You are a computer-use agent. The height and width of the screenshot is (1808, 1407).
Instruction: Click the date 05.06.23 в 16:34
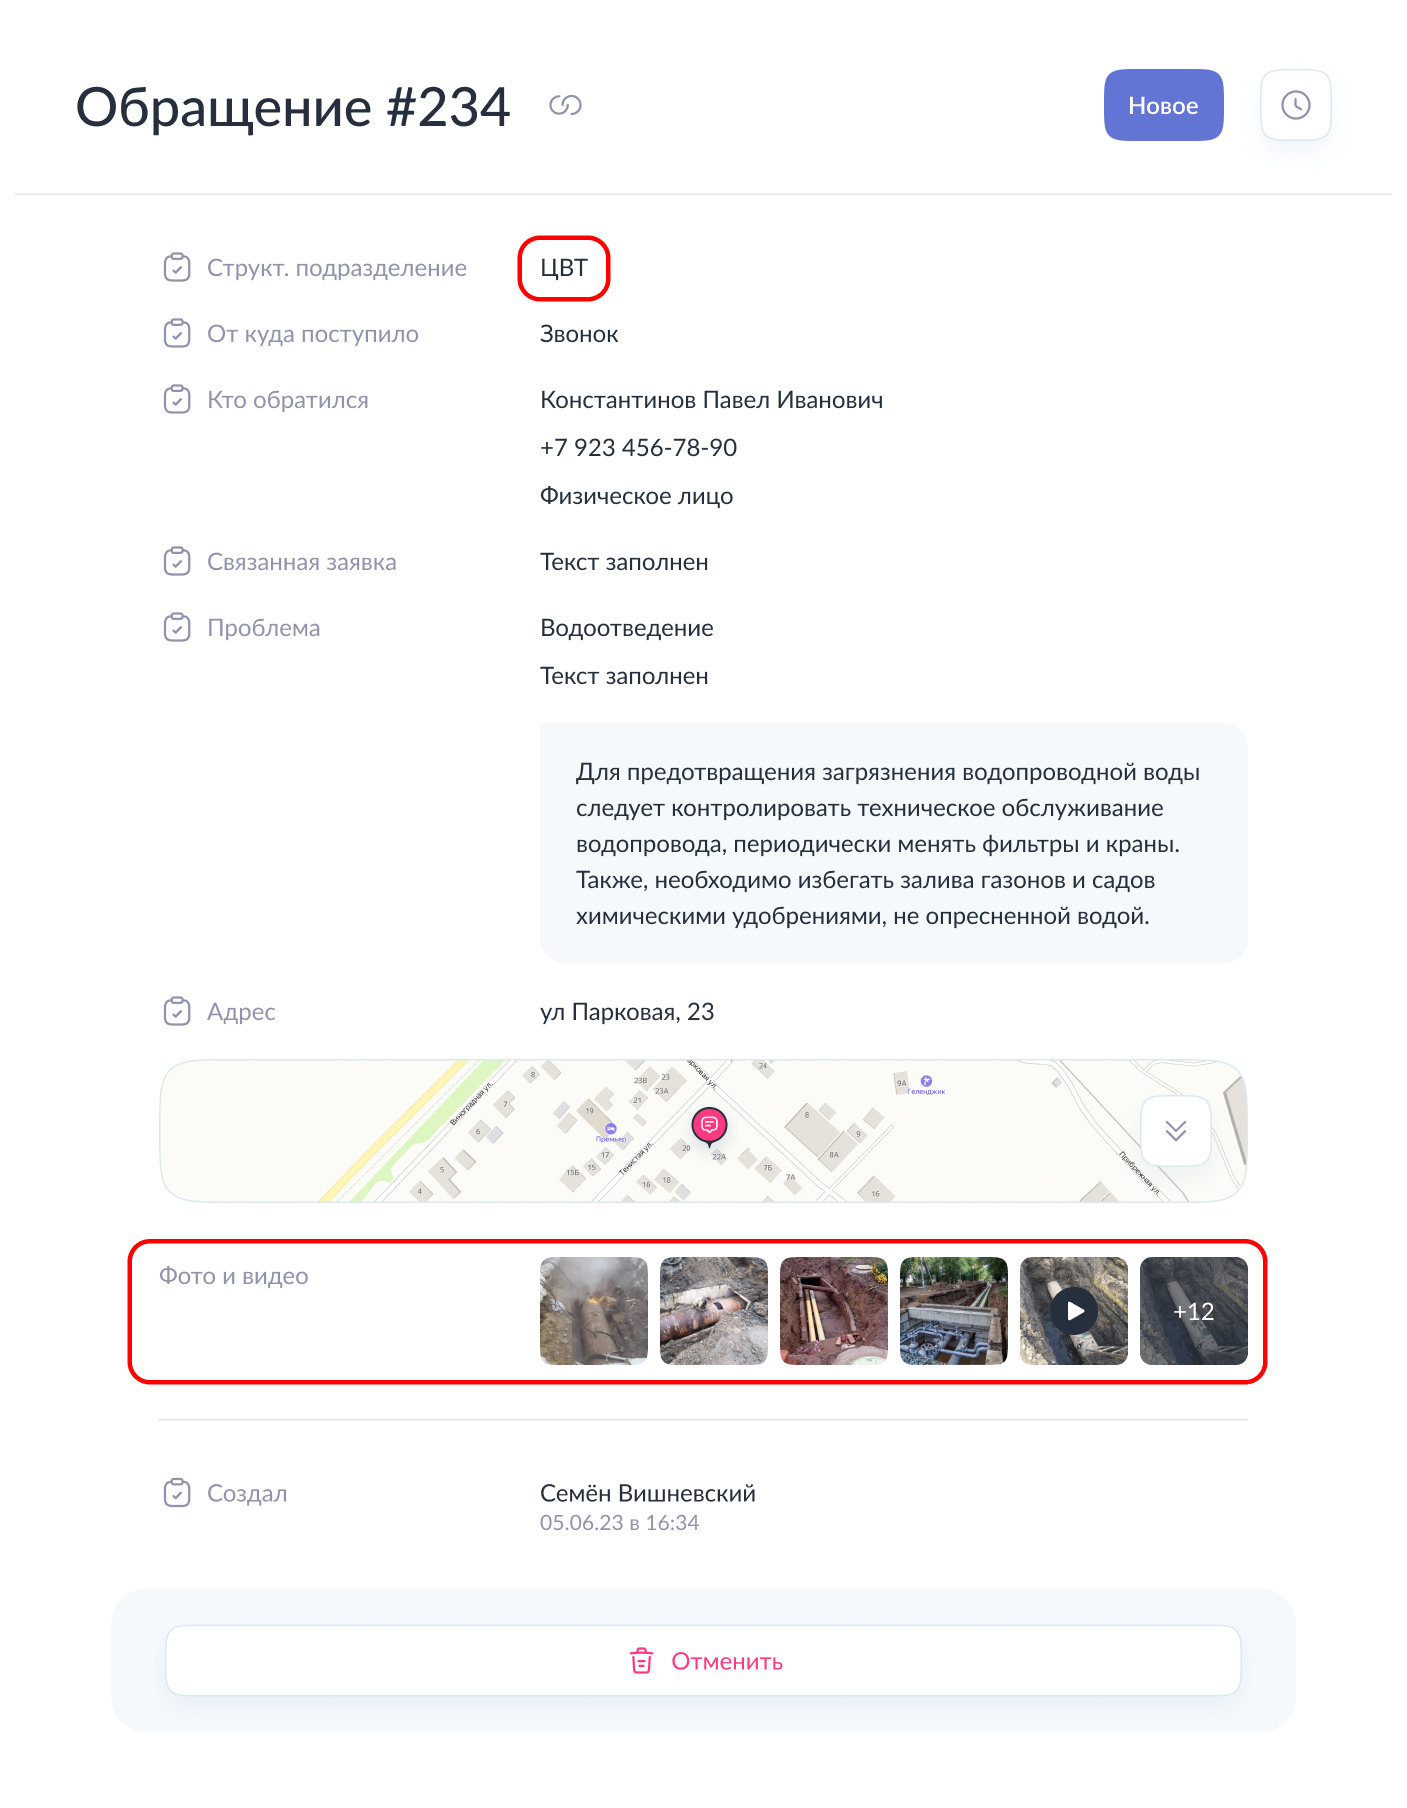click(x=619, y=1523)
